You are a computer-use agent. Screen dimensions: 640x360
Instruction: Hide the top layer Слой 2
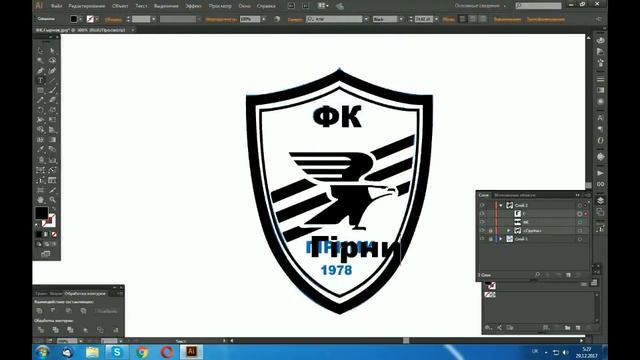pyautogui.click(x=482, y=205)
